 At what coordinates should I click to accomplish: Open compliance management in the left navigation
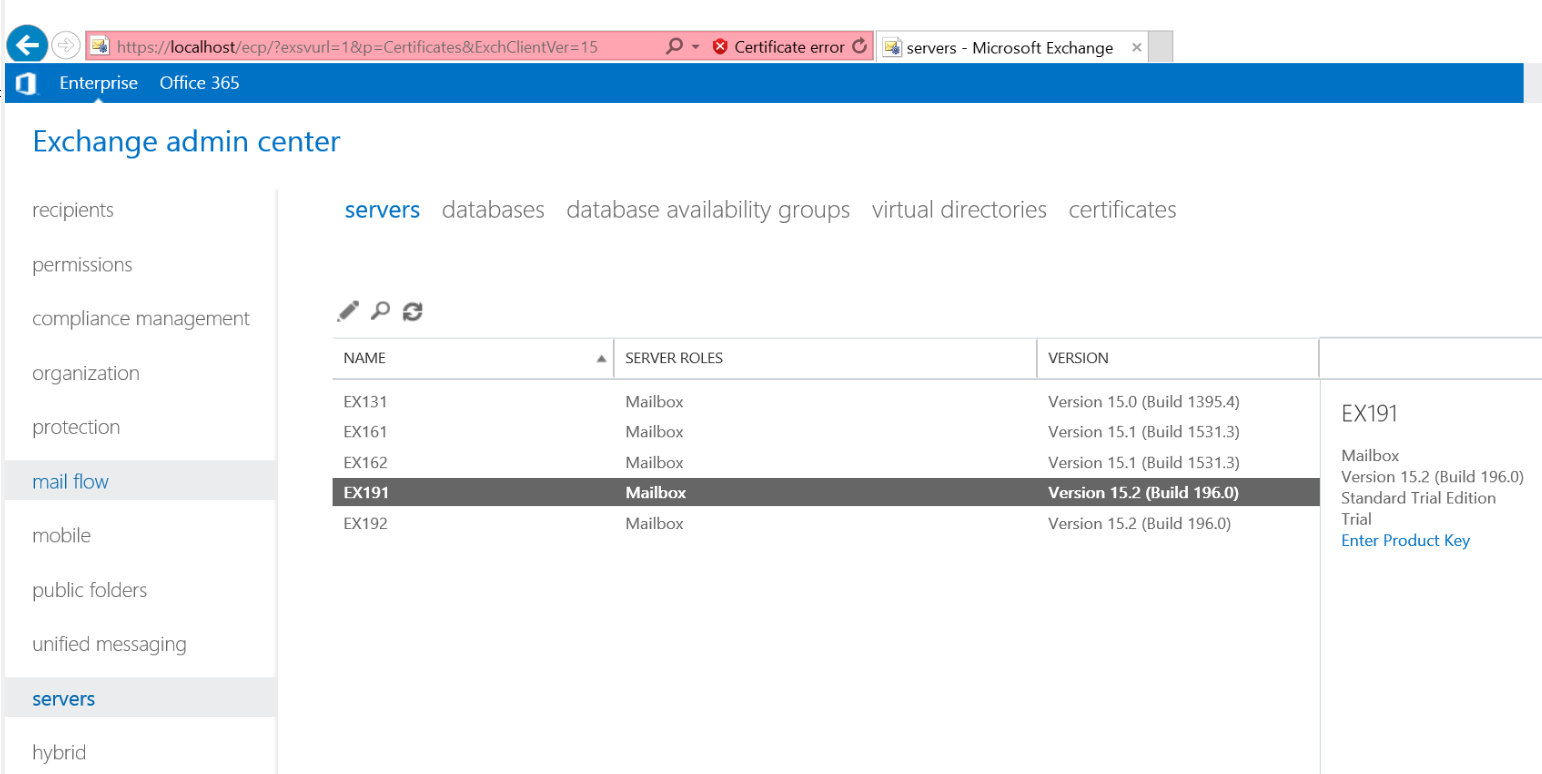click(141, 319)
